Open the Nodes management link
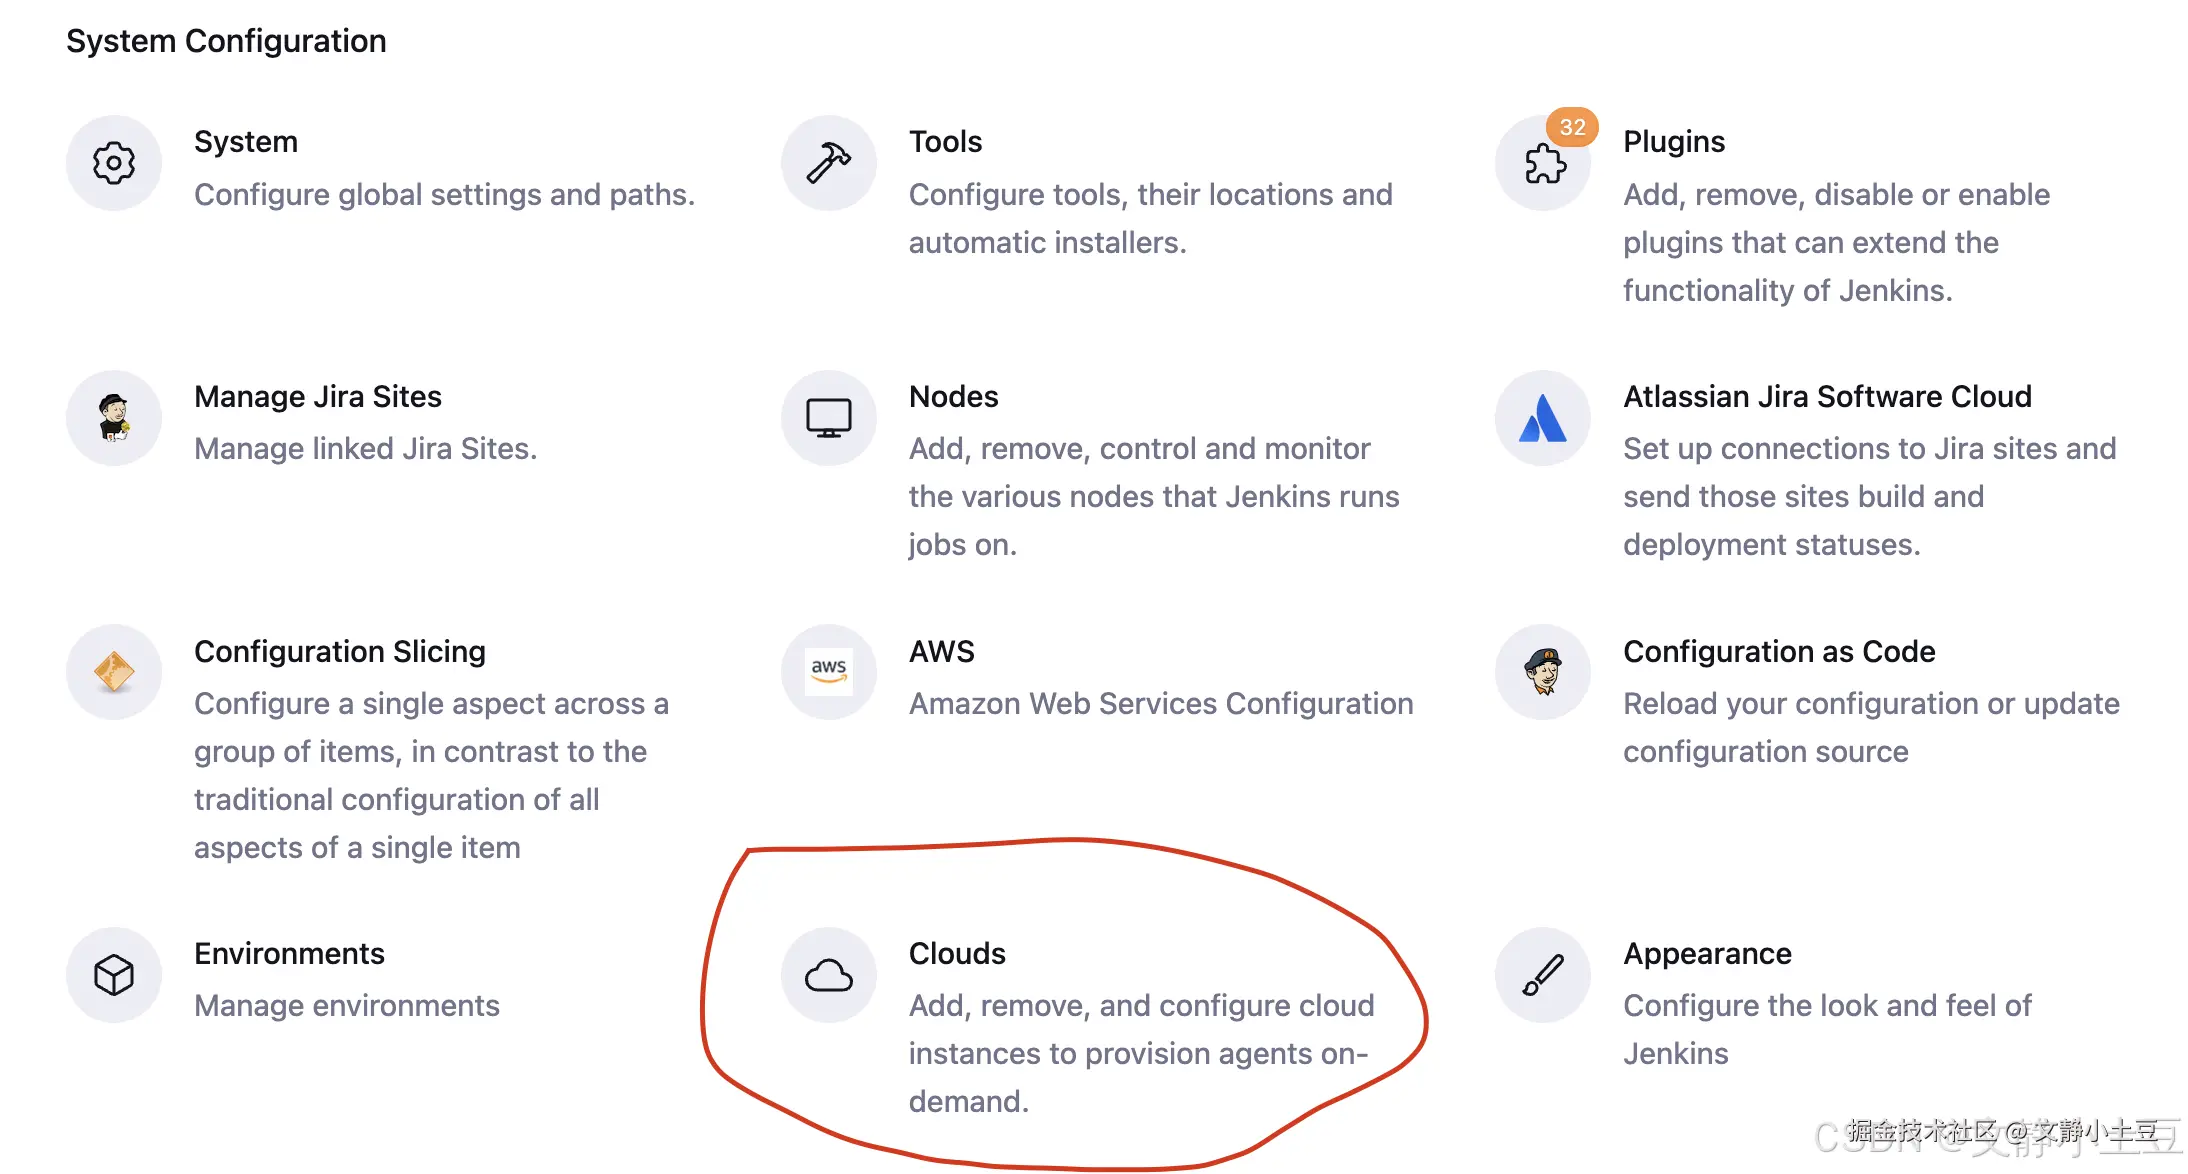 pyautogui.click(x=953, y=397)
